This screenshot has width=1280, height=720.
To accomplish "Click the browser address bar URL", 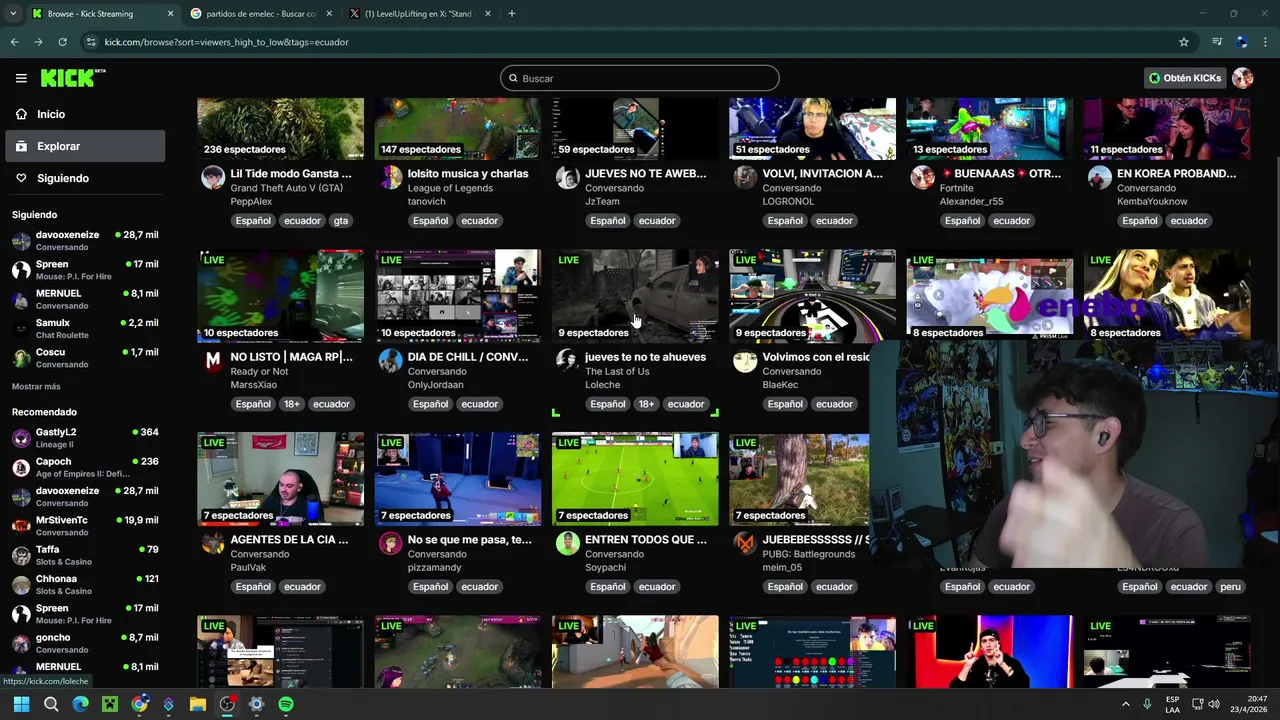I will pos(226,42).
